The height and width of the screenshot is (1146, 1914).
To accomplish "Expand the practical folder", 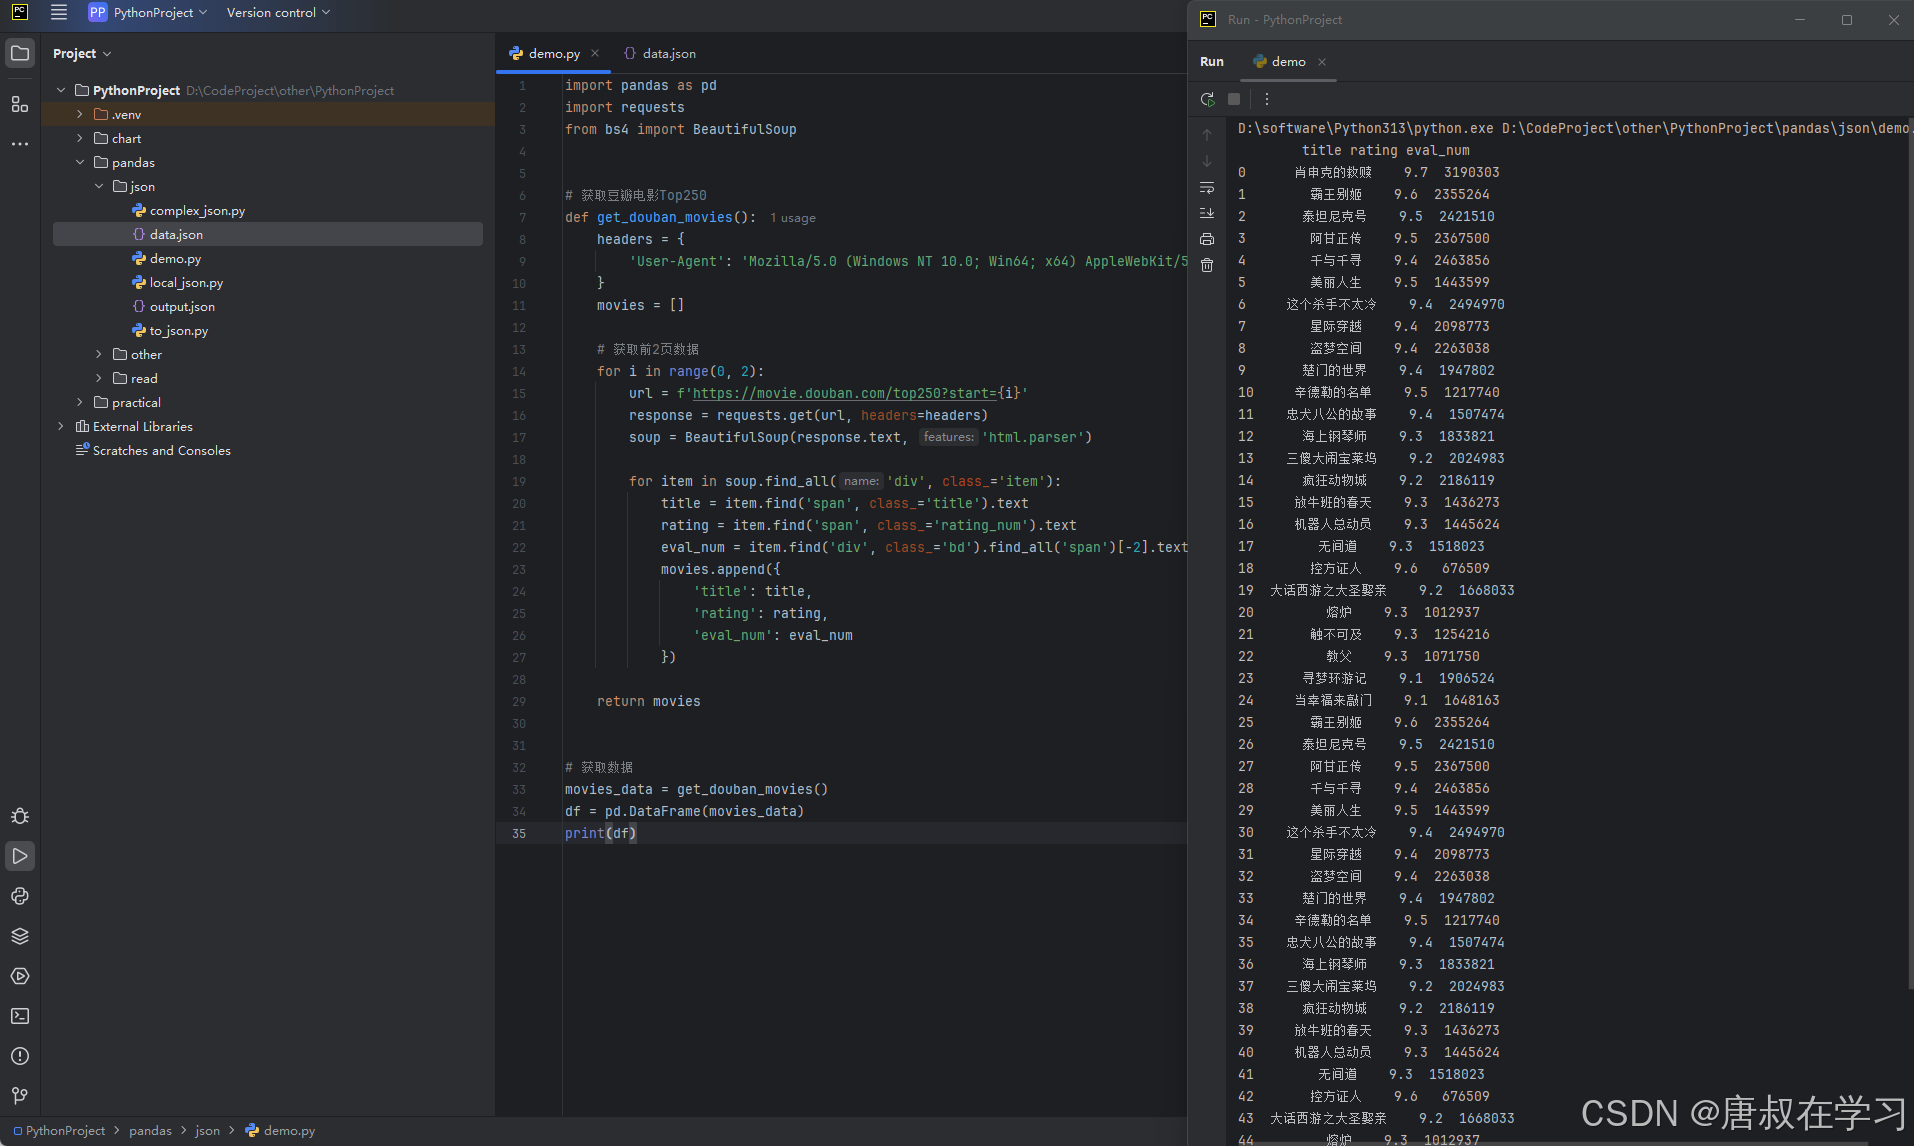I will (x=80, y=402).
